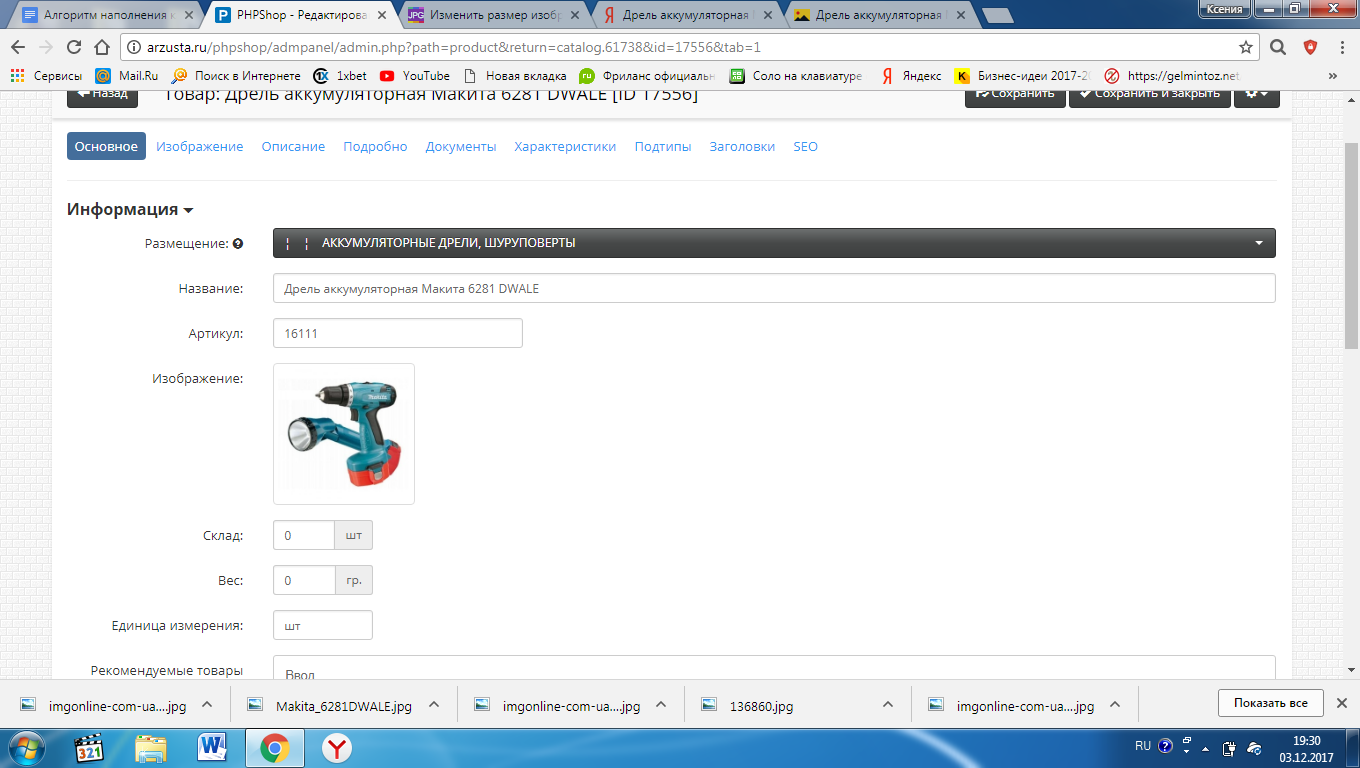Open the Яндекс bookmark

pos(911,76)
